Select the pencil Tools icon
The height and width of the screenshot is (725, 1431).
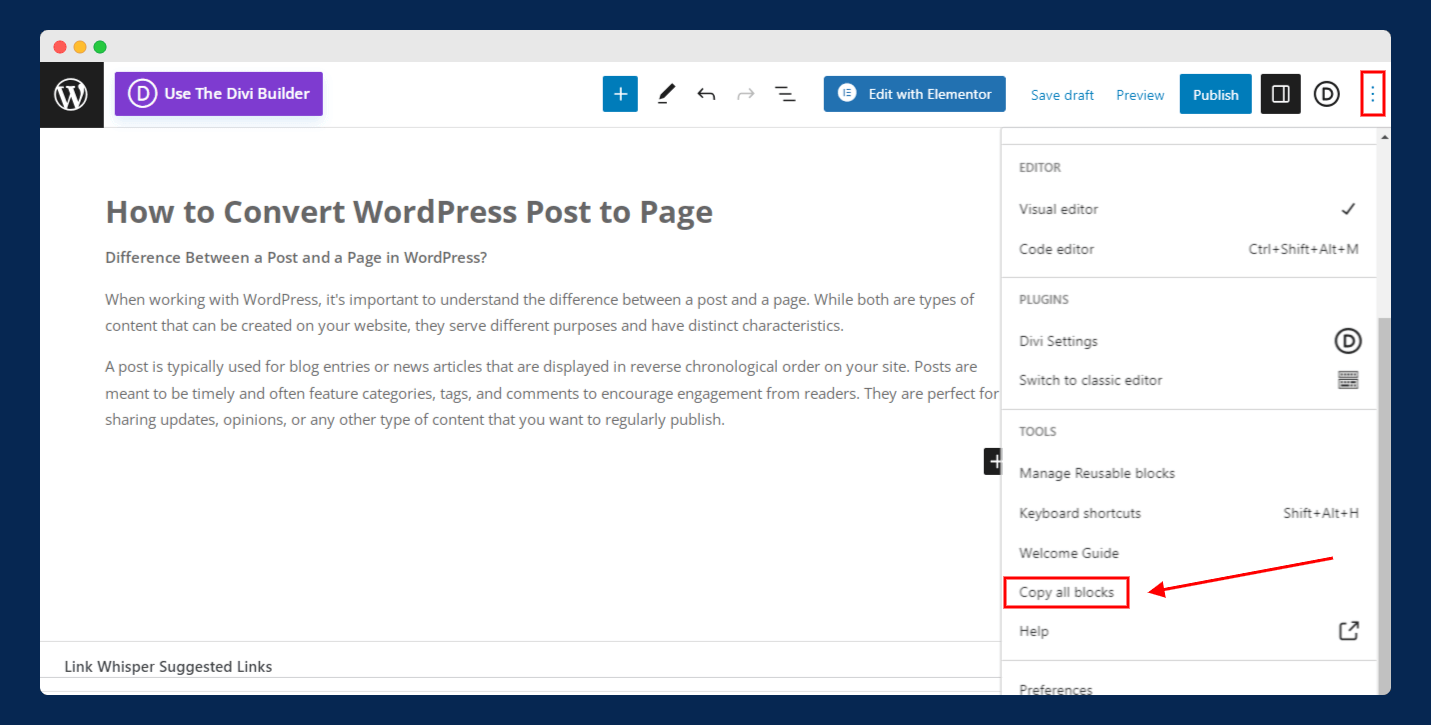[666, 94]
